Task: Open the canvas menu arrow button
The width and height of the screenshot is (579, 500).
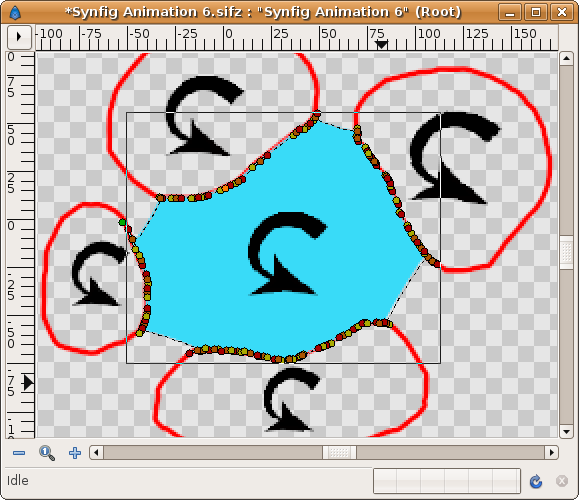Action: (19, 37)
